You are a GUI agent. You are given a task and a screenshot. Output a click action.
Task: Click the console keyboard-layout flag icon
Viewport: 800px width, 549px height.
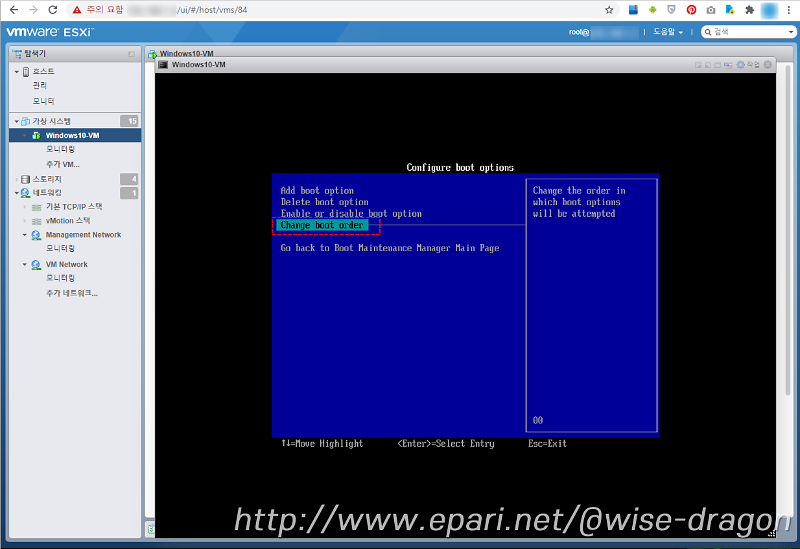tap(728, 65)
